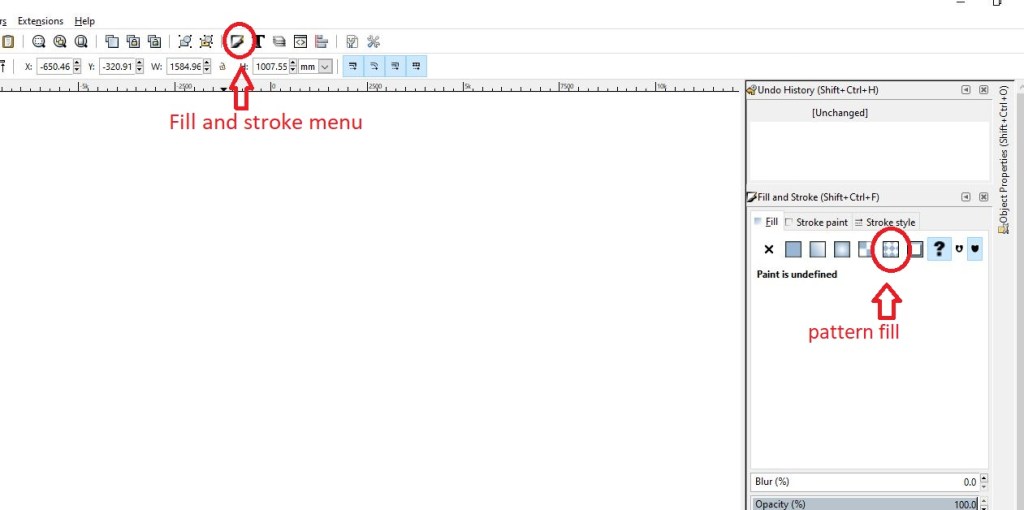Open the Help menu
1024x510 pixels.
(x=84, y=21)
